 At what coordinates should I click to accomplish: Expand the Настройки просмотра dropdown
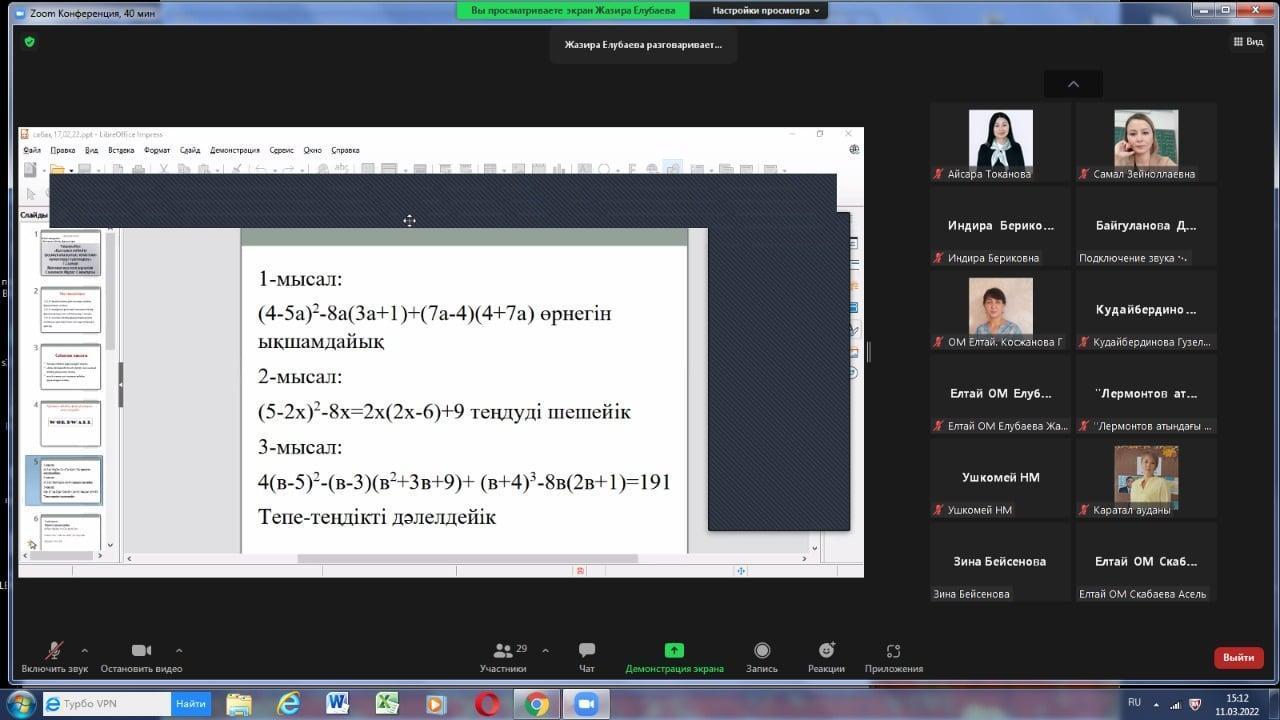(768, 10)
